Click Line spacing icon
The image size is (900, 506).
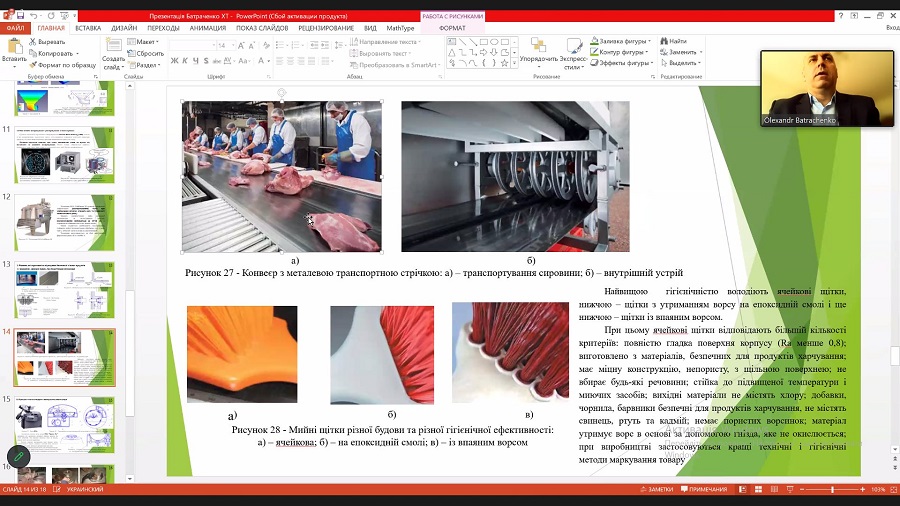pyautogui.click(x=339, y=45)
